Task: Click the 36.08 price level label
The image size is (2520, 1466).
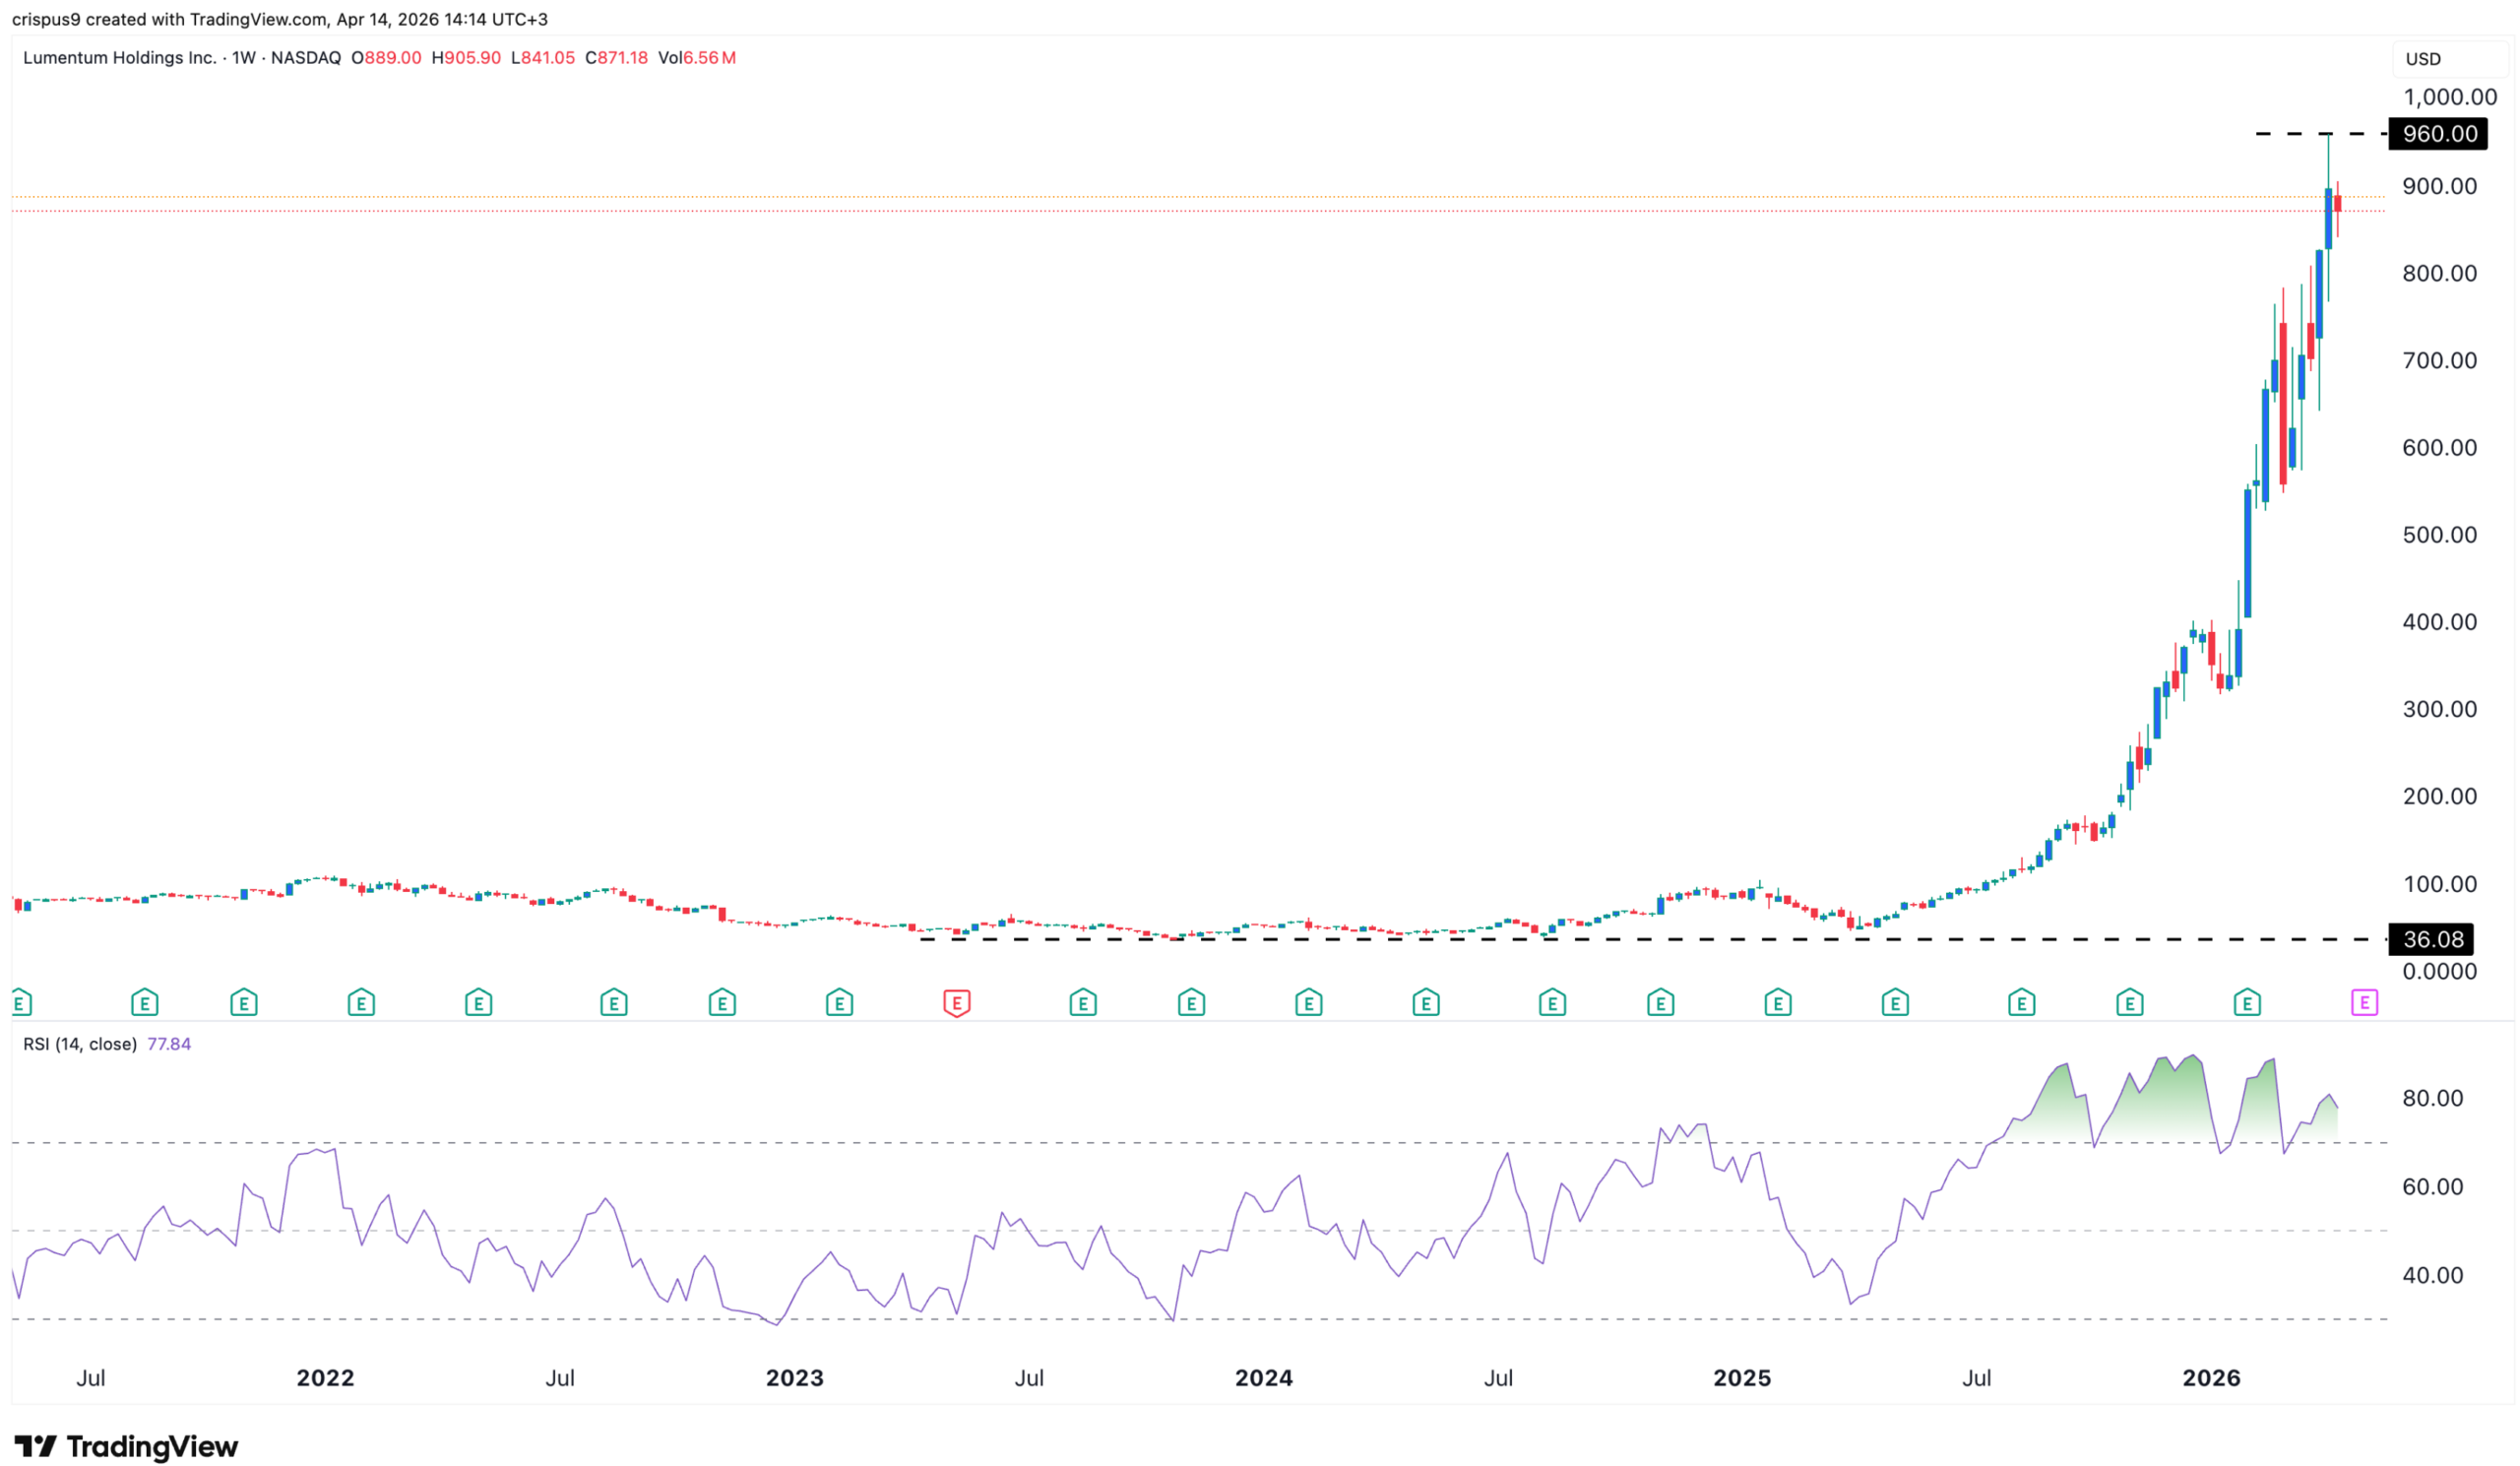Action: point(2431,939)
